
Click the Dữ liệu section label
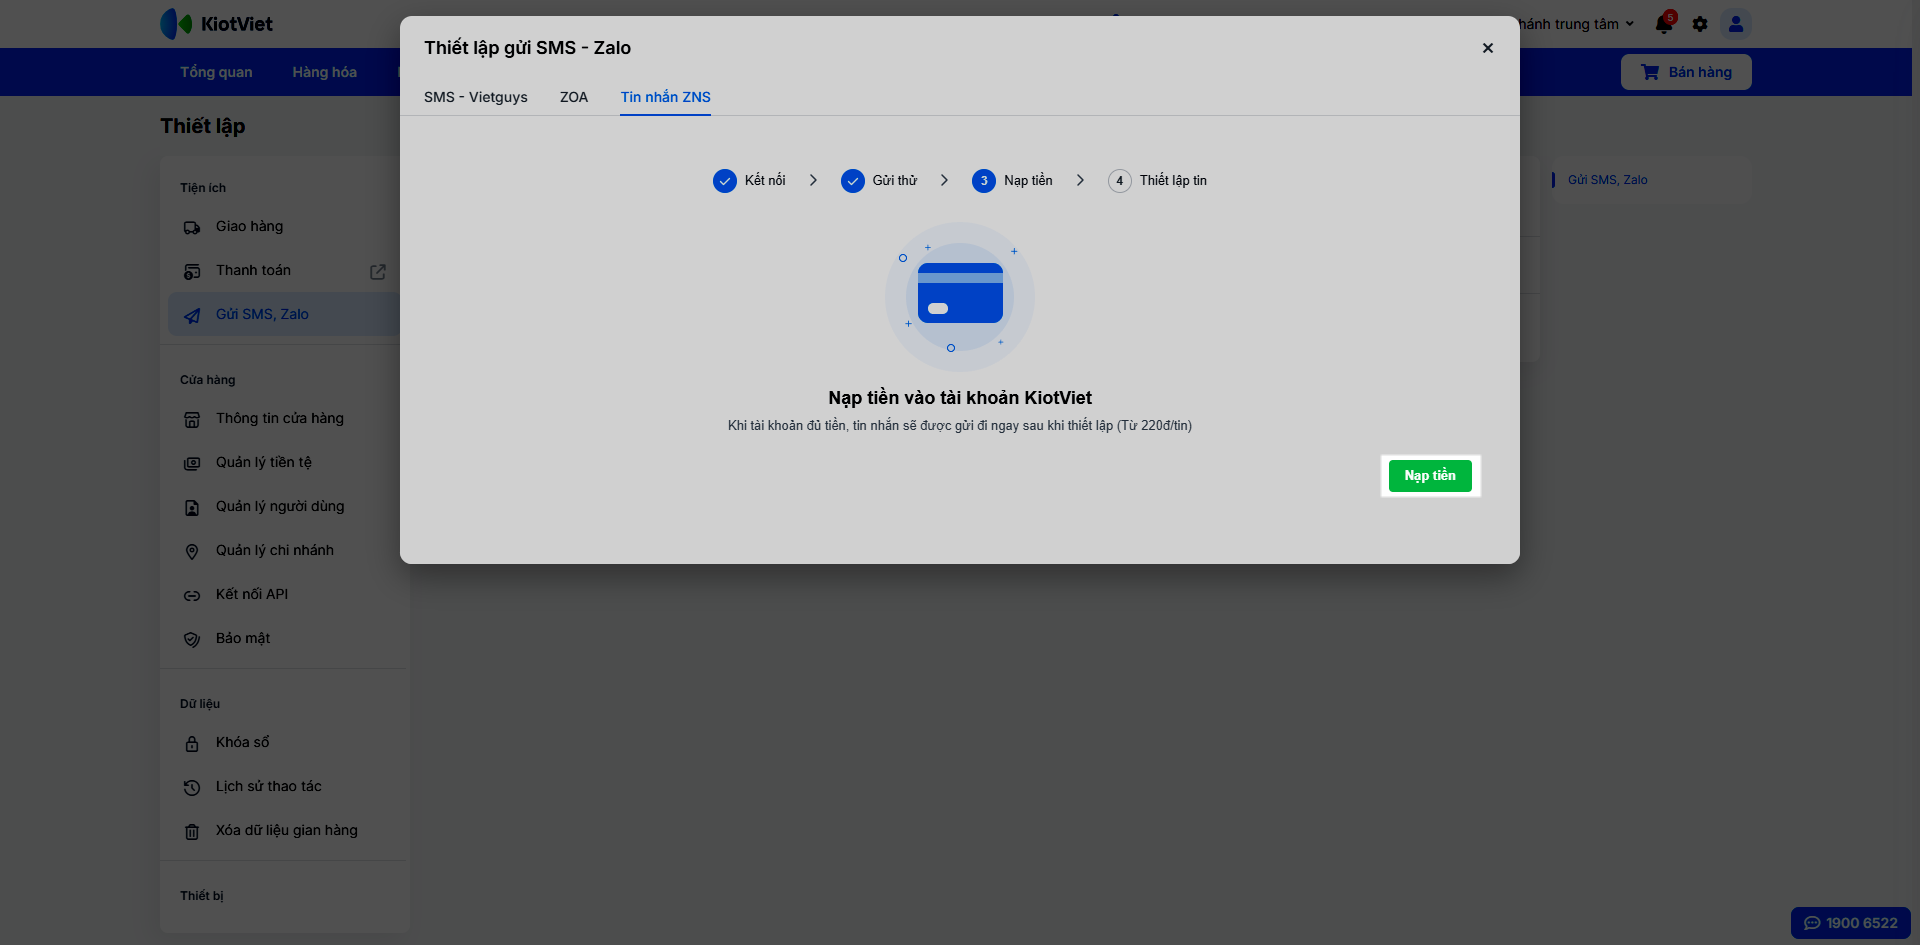click(200, 704)
